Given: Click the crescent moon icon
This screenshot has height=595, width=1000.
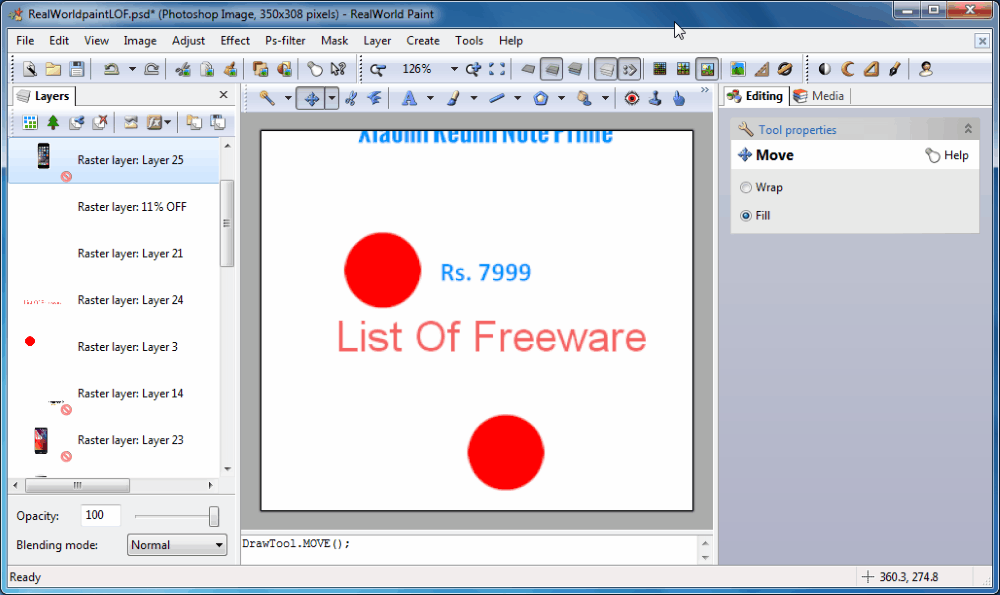Looking at the screenshot, I should click(848, 69).
